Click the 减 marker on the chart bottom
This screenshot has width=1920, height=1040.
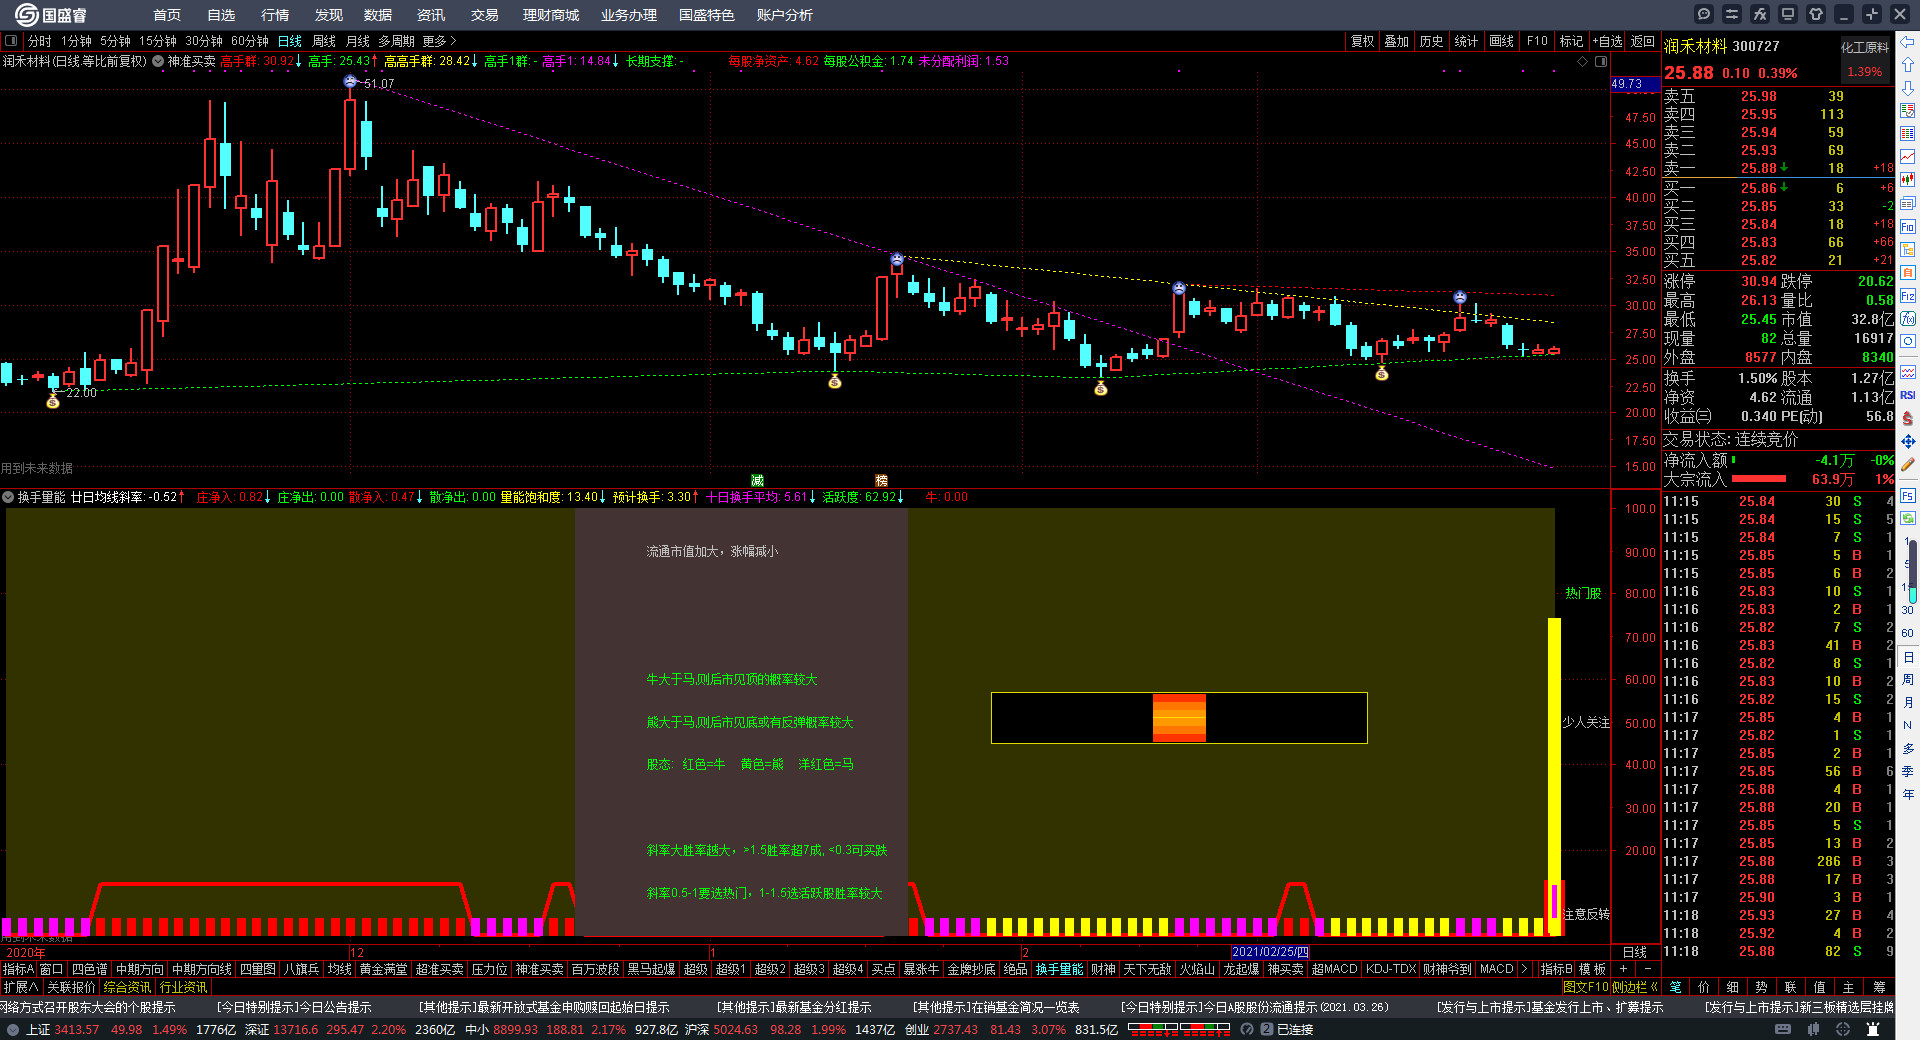point(757,480)
